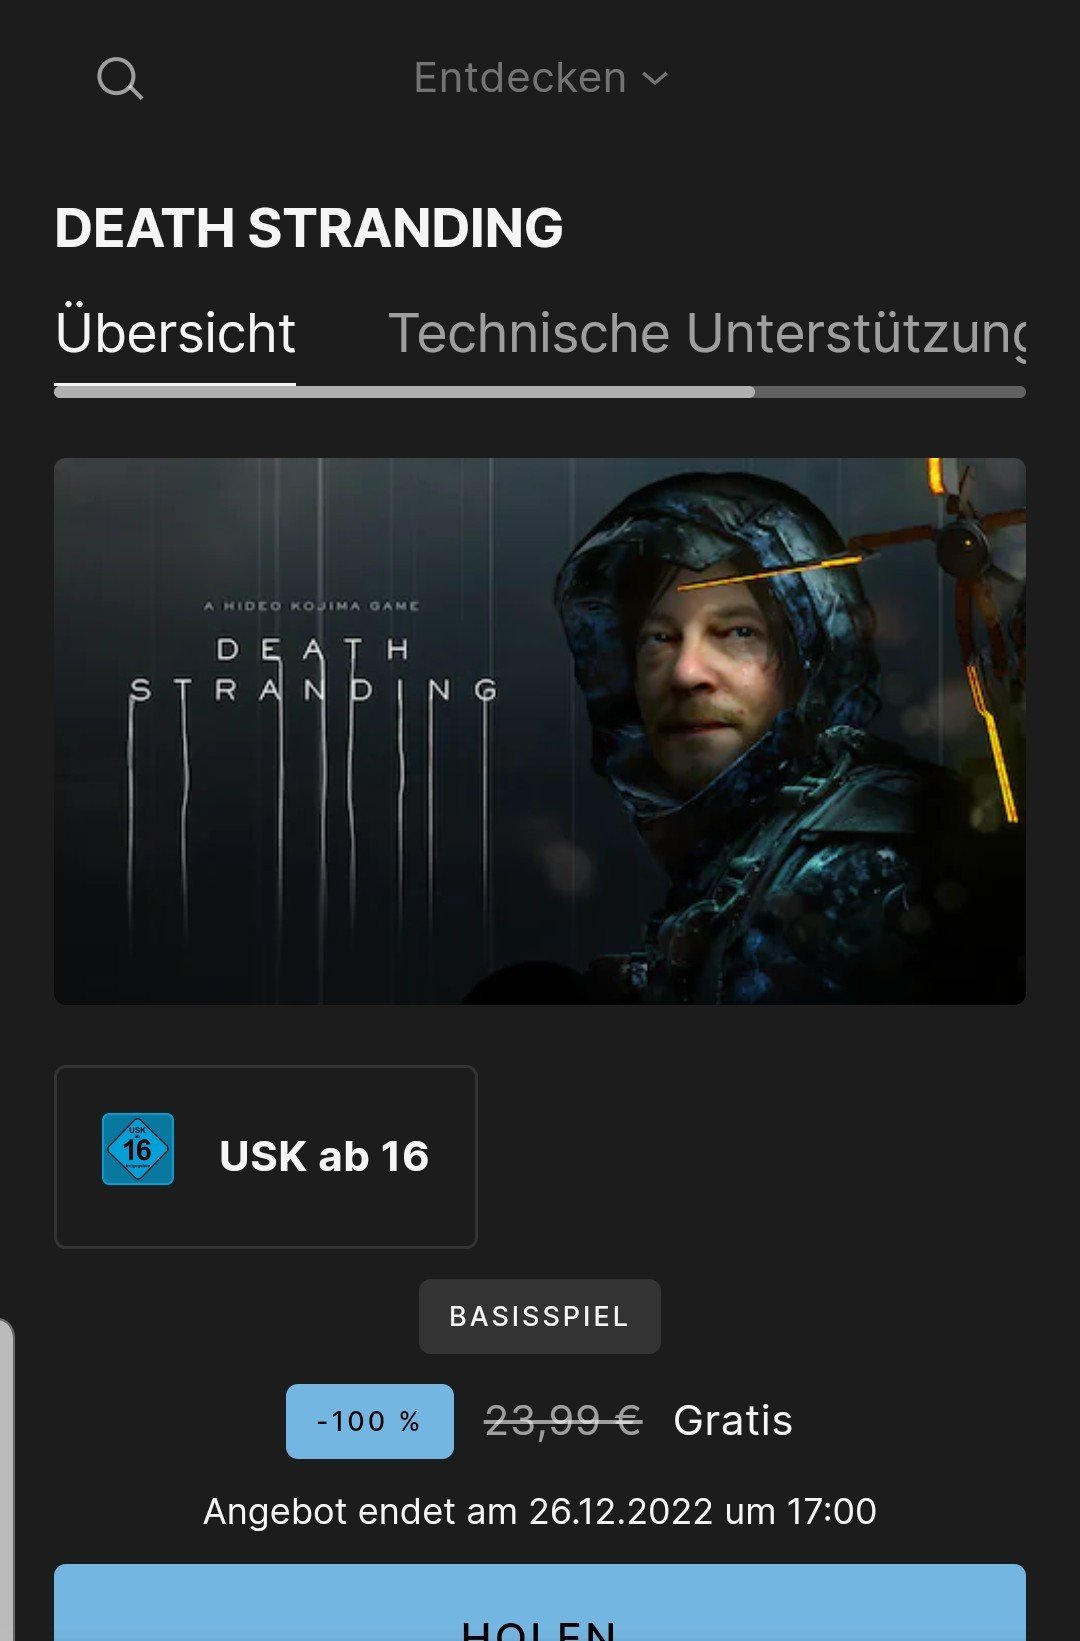The height and width of the screenshot is (1641, 1080).
Task: Click the DEATH STRANDING page title
Action: click(309, 228)
